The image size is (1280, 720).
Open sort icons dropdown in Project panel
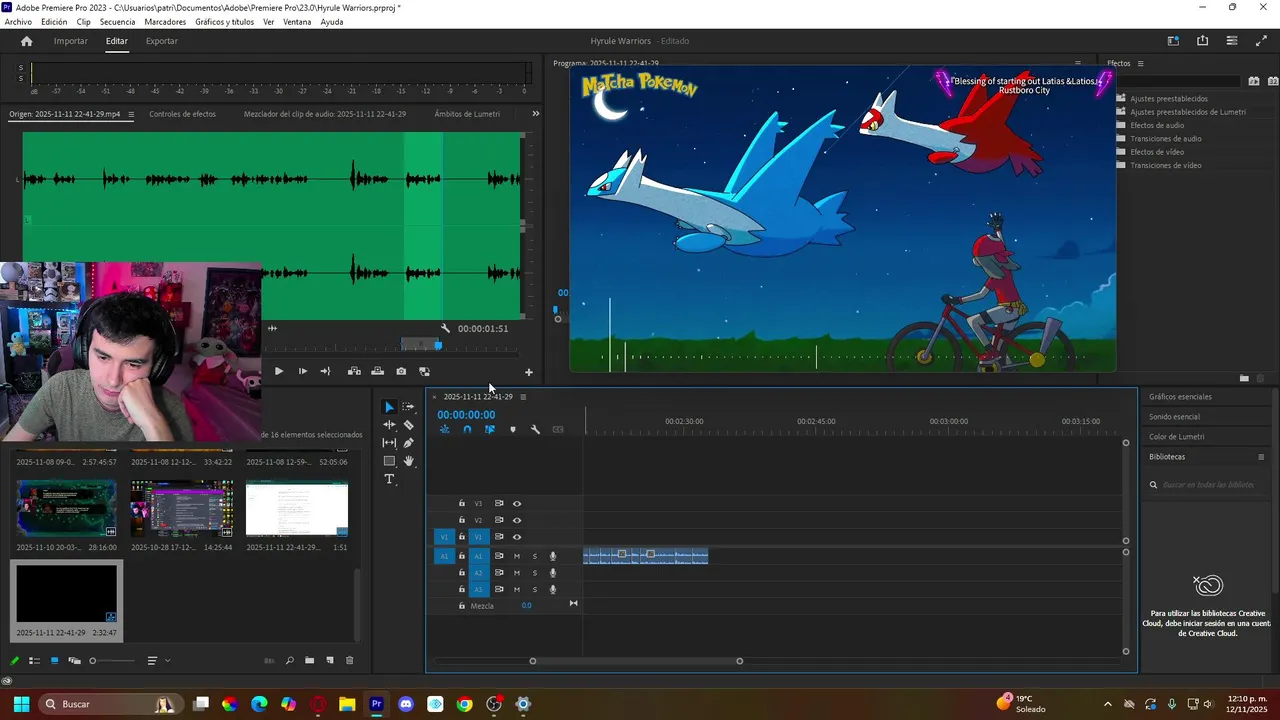158,661
